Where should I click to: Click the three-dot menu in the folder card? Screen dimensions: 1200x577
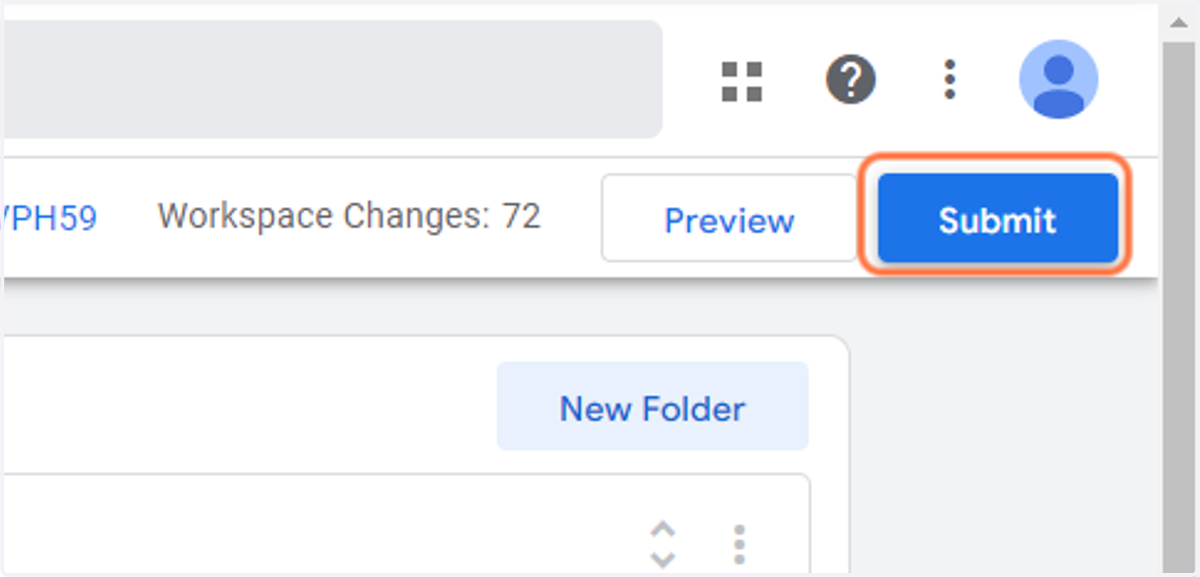tap(739, 544)
